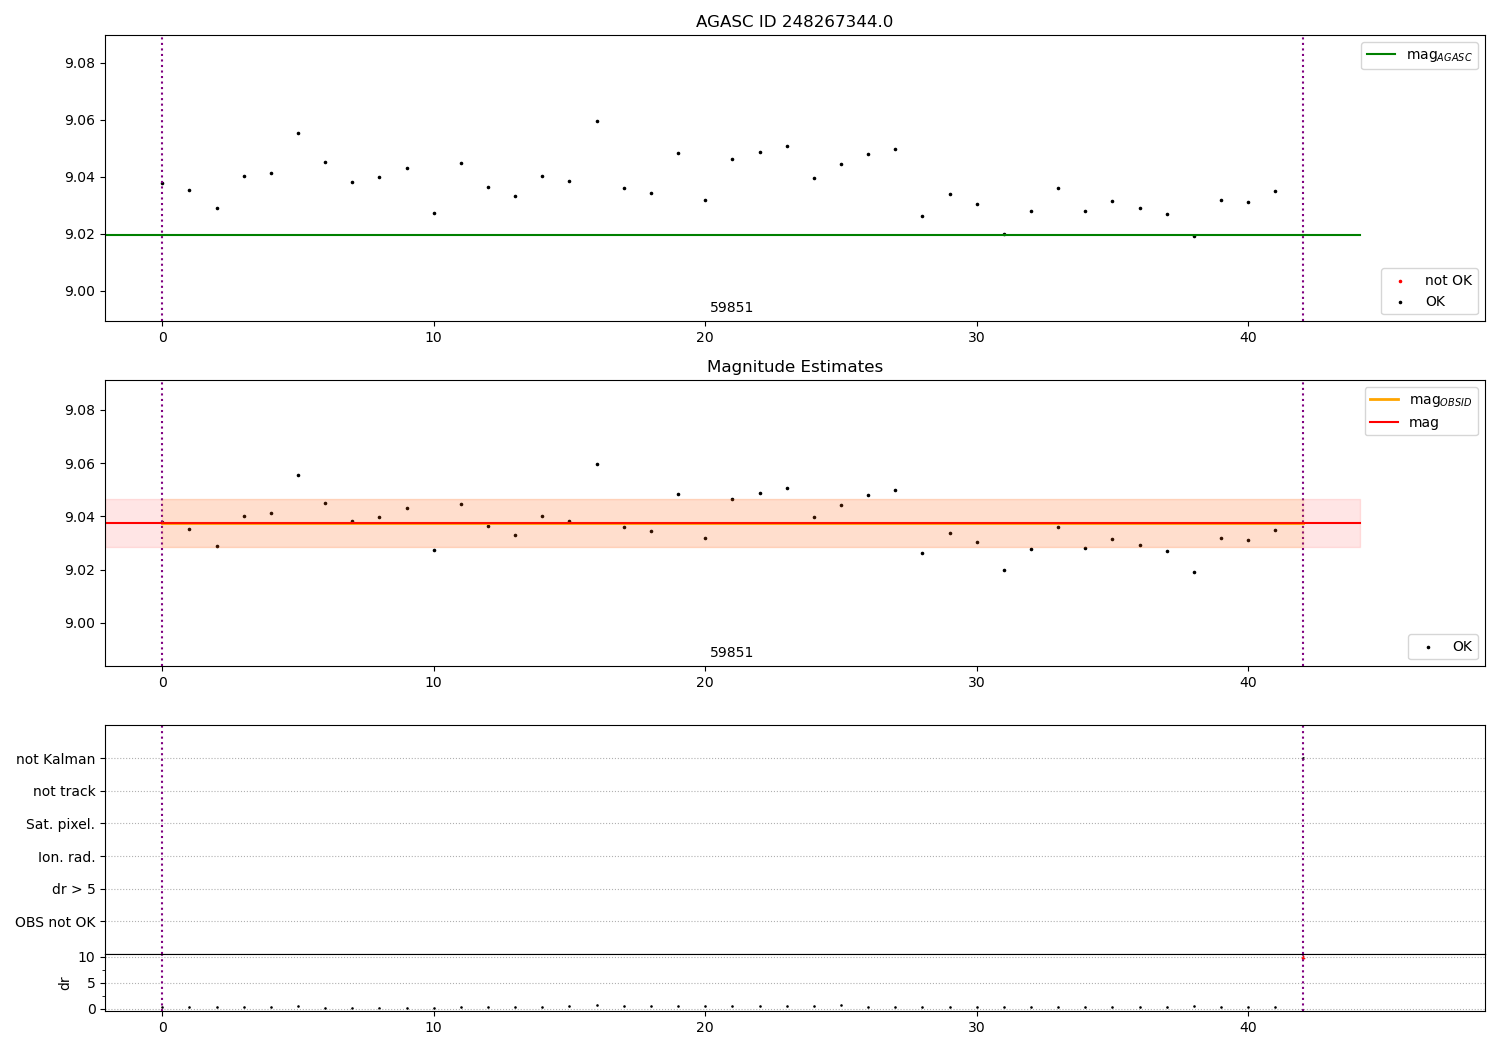Click the 'Ion. rad.' axis label
Screen dimensions: 1500x1050
coord(67,858)
